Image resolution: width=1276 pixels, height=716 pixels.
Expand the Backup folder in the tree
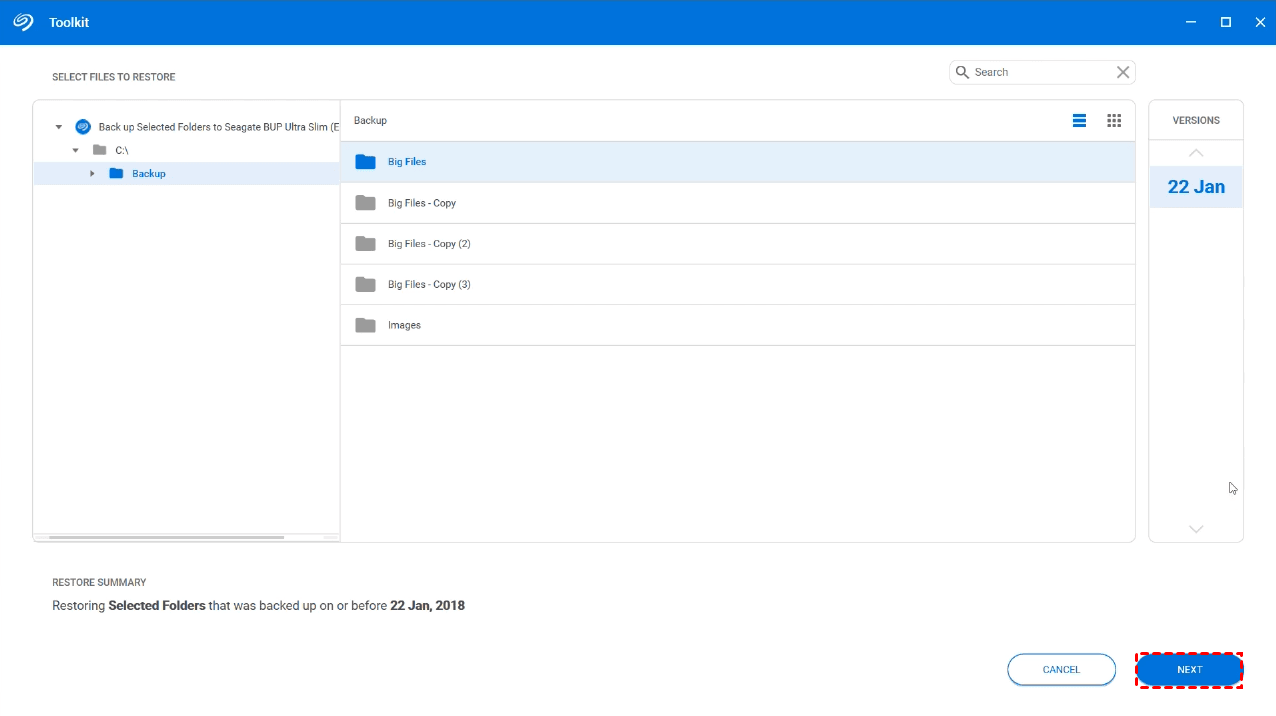point(92,173)
